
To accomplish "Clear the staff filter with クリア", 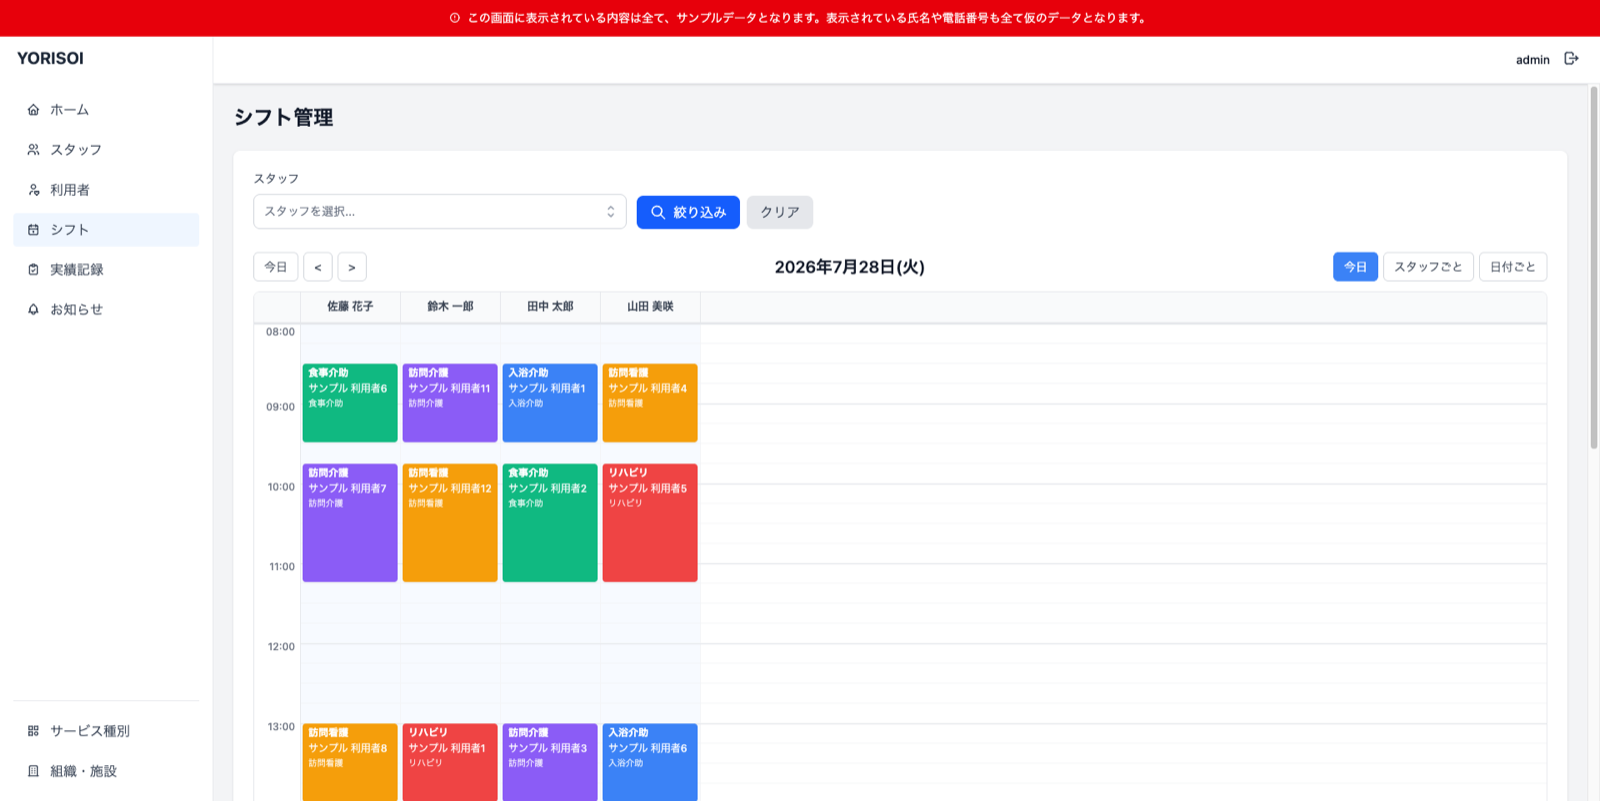I will coord(780,212).
